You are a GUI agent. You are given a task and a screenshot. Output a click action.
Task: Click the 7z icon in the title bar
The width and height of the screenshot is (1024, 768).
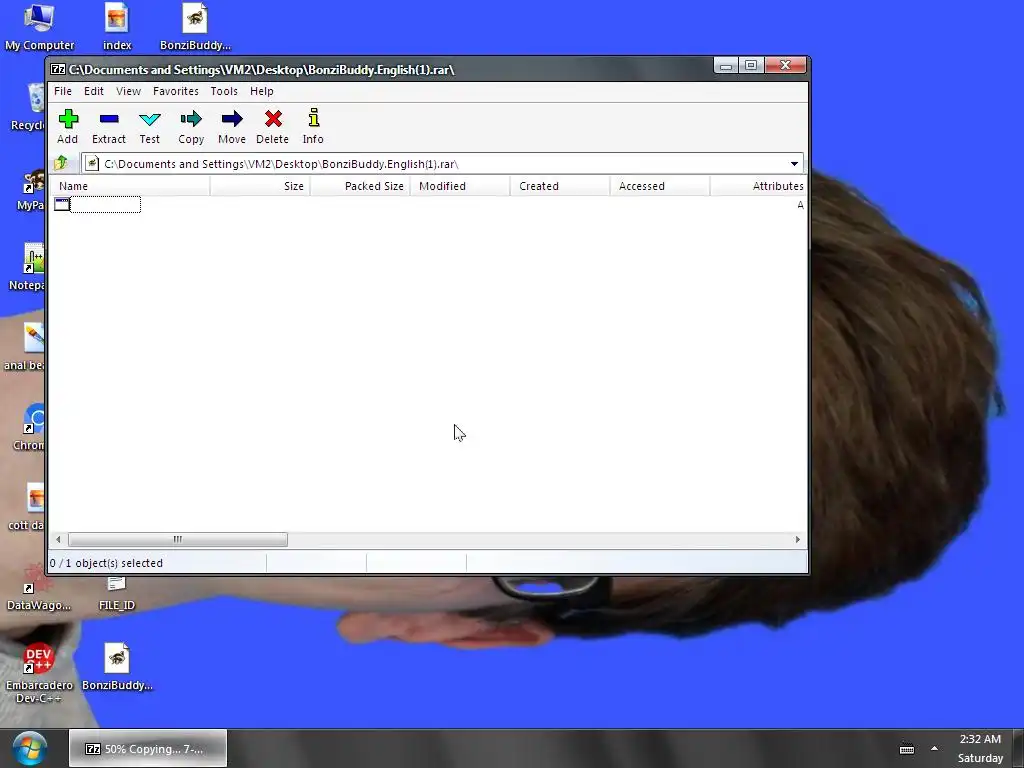pos(58,69)
